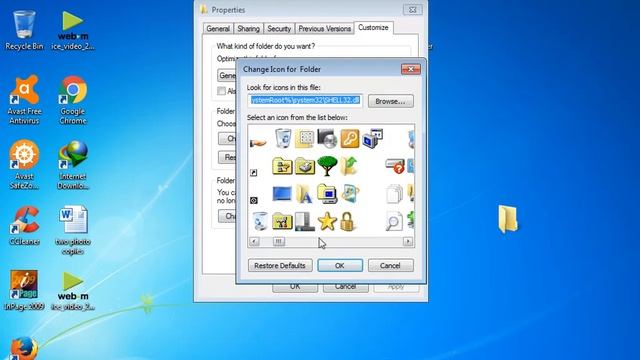The image size is (640, 360).
Task: Select the folder with computer icon
Action: point(327,193)
